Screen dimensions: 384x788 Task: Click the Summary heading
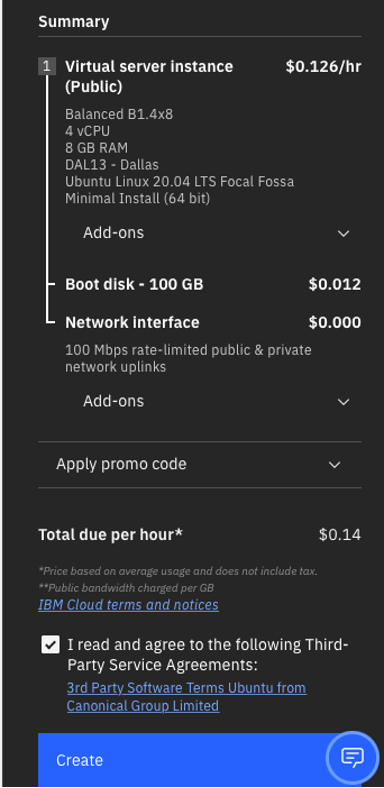pos(73,22)
